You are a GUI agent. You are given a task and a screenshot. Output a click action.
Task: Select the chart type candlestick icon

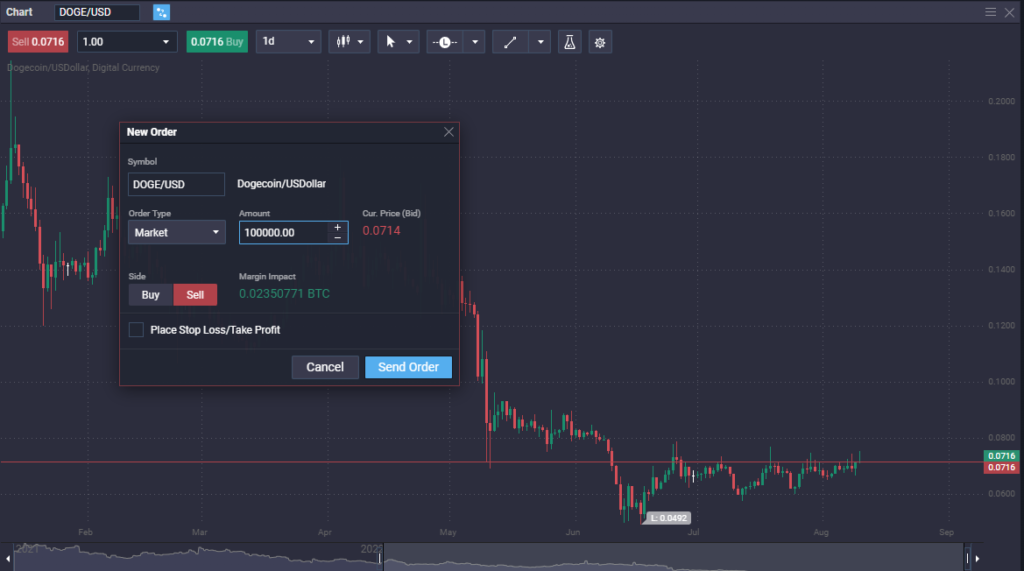coord(343,42)
